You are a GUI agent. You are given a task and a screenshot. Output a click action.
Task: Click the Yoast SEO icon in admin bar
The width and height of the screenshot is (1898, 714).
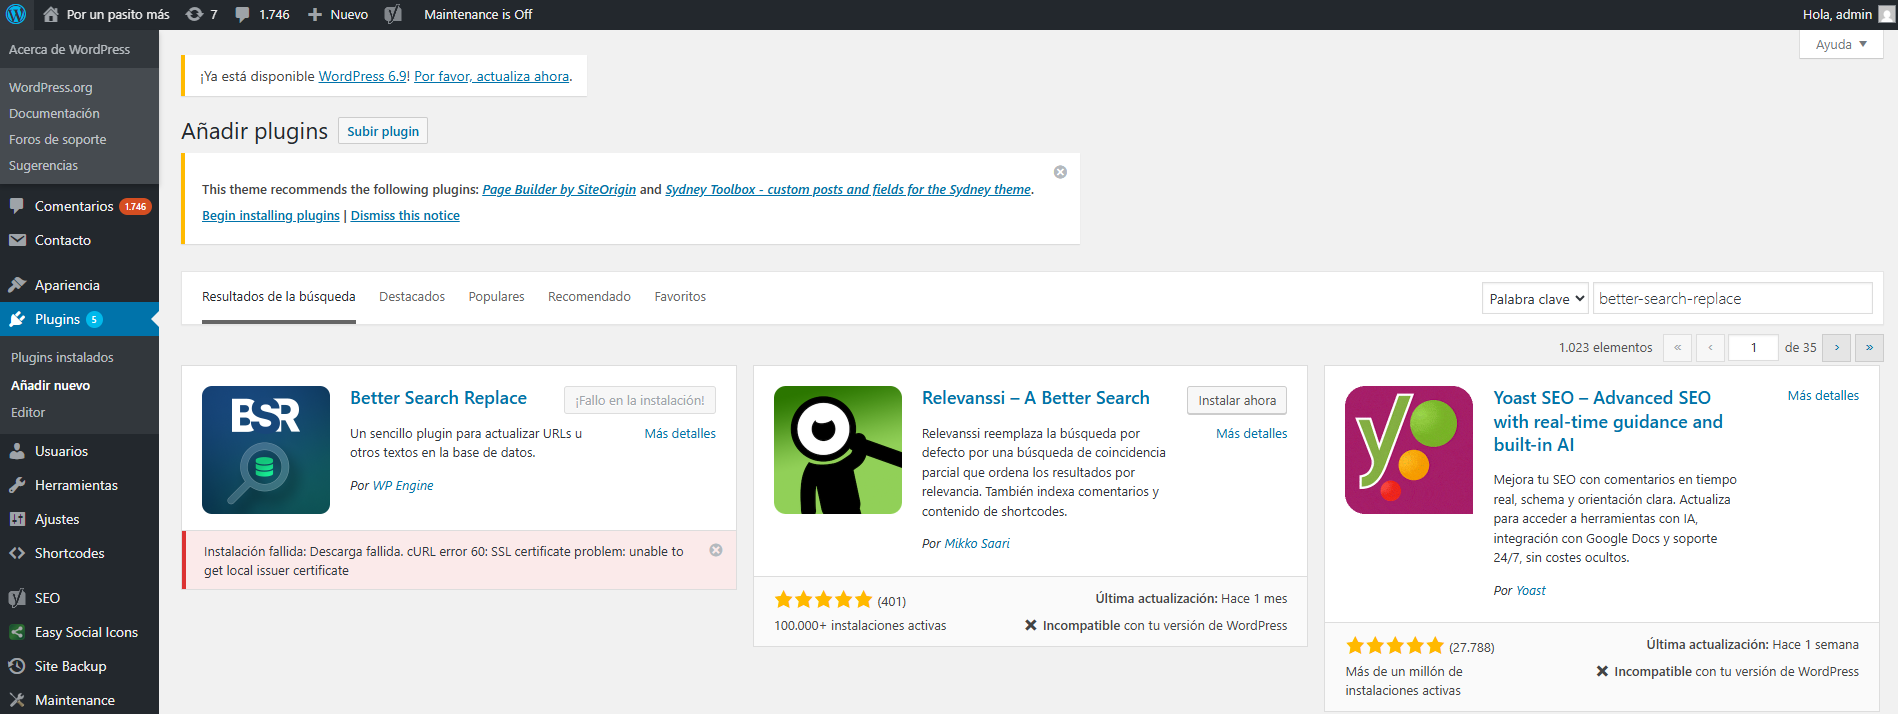[x=393, y=14]
